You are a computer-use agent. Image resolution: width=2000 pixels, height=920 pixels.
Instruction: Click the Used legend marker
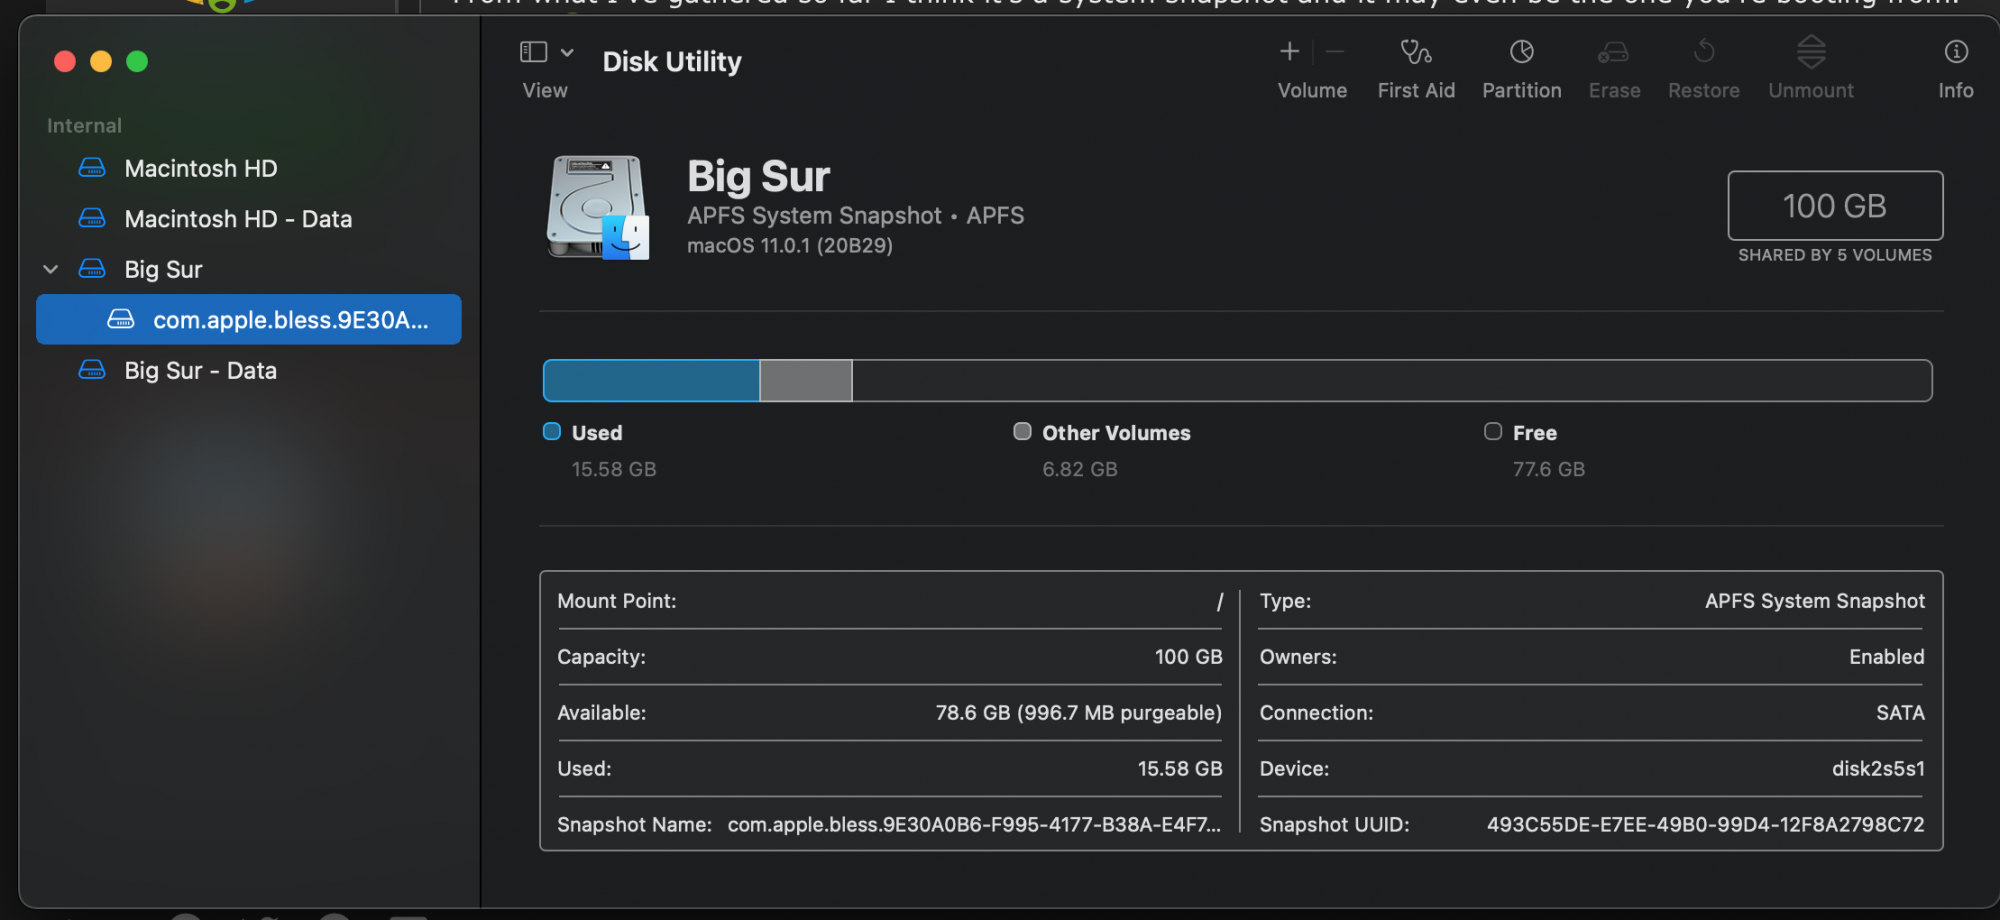coord(552,431)
